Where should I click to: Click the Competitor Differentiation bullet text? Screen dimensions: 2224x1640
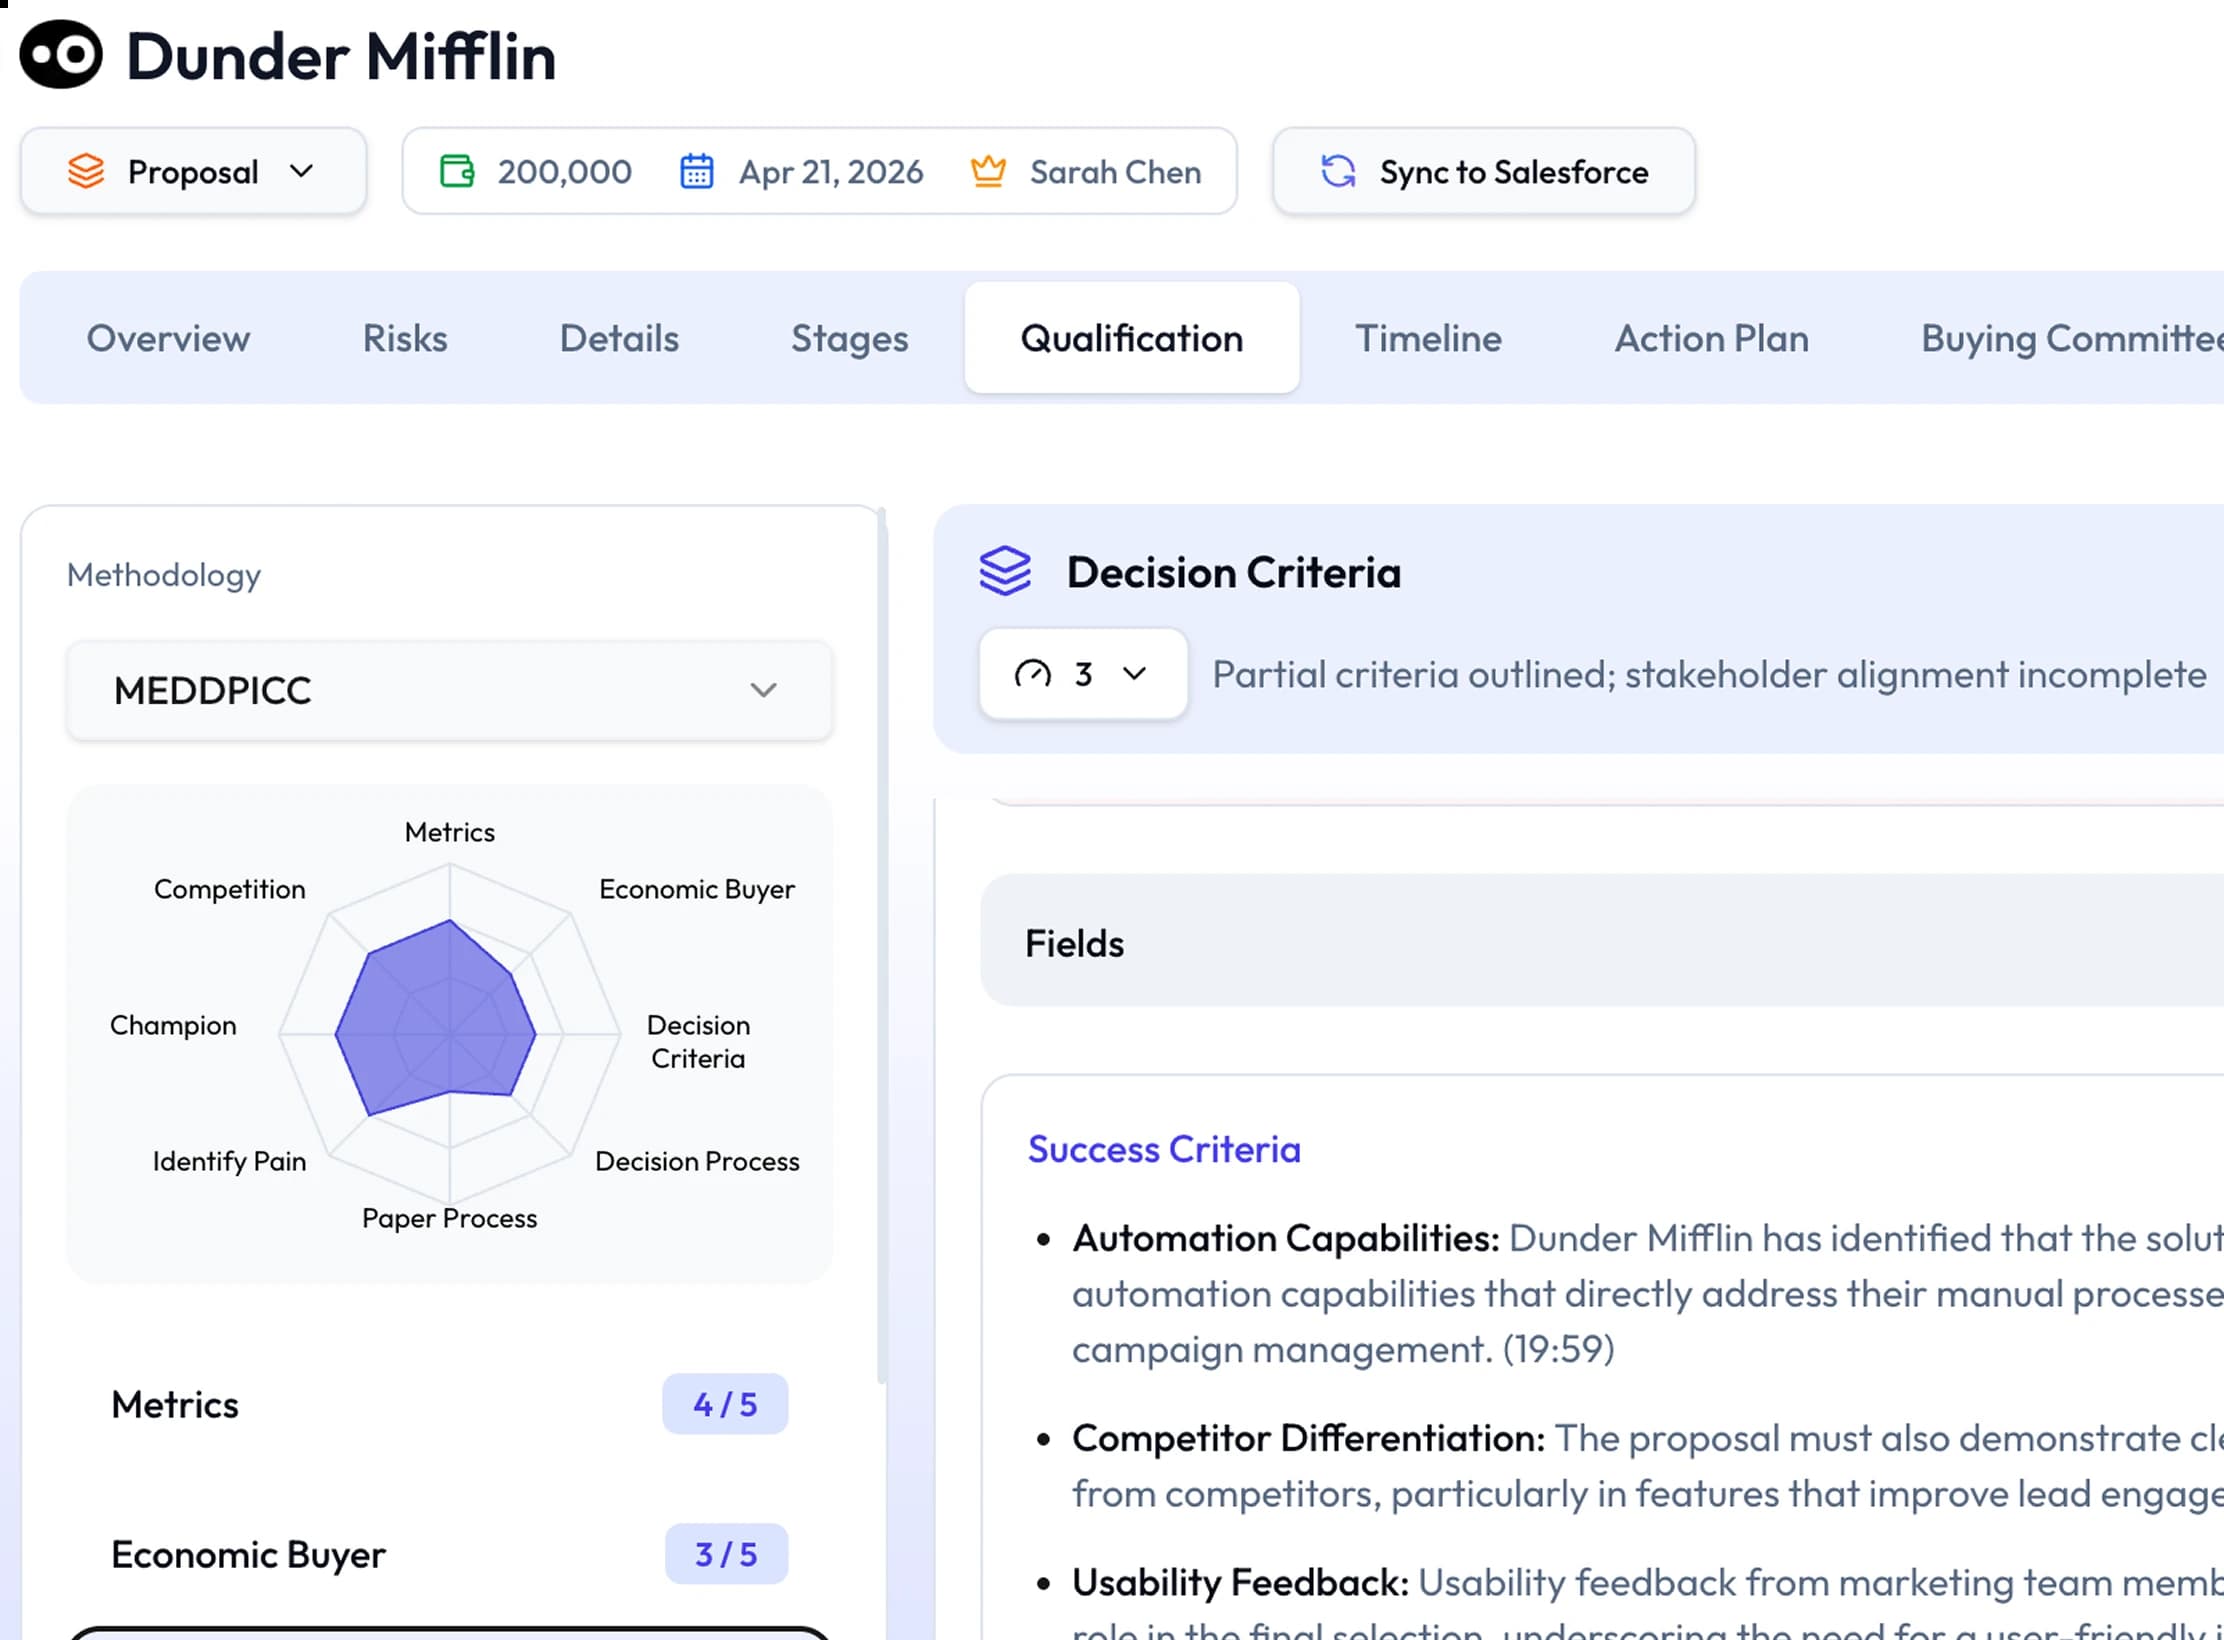tap(1648, 1465)
